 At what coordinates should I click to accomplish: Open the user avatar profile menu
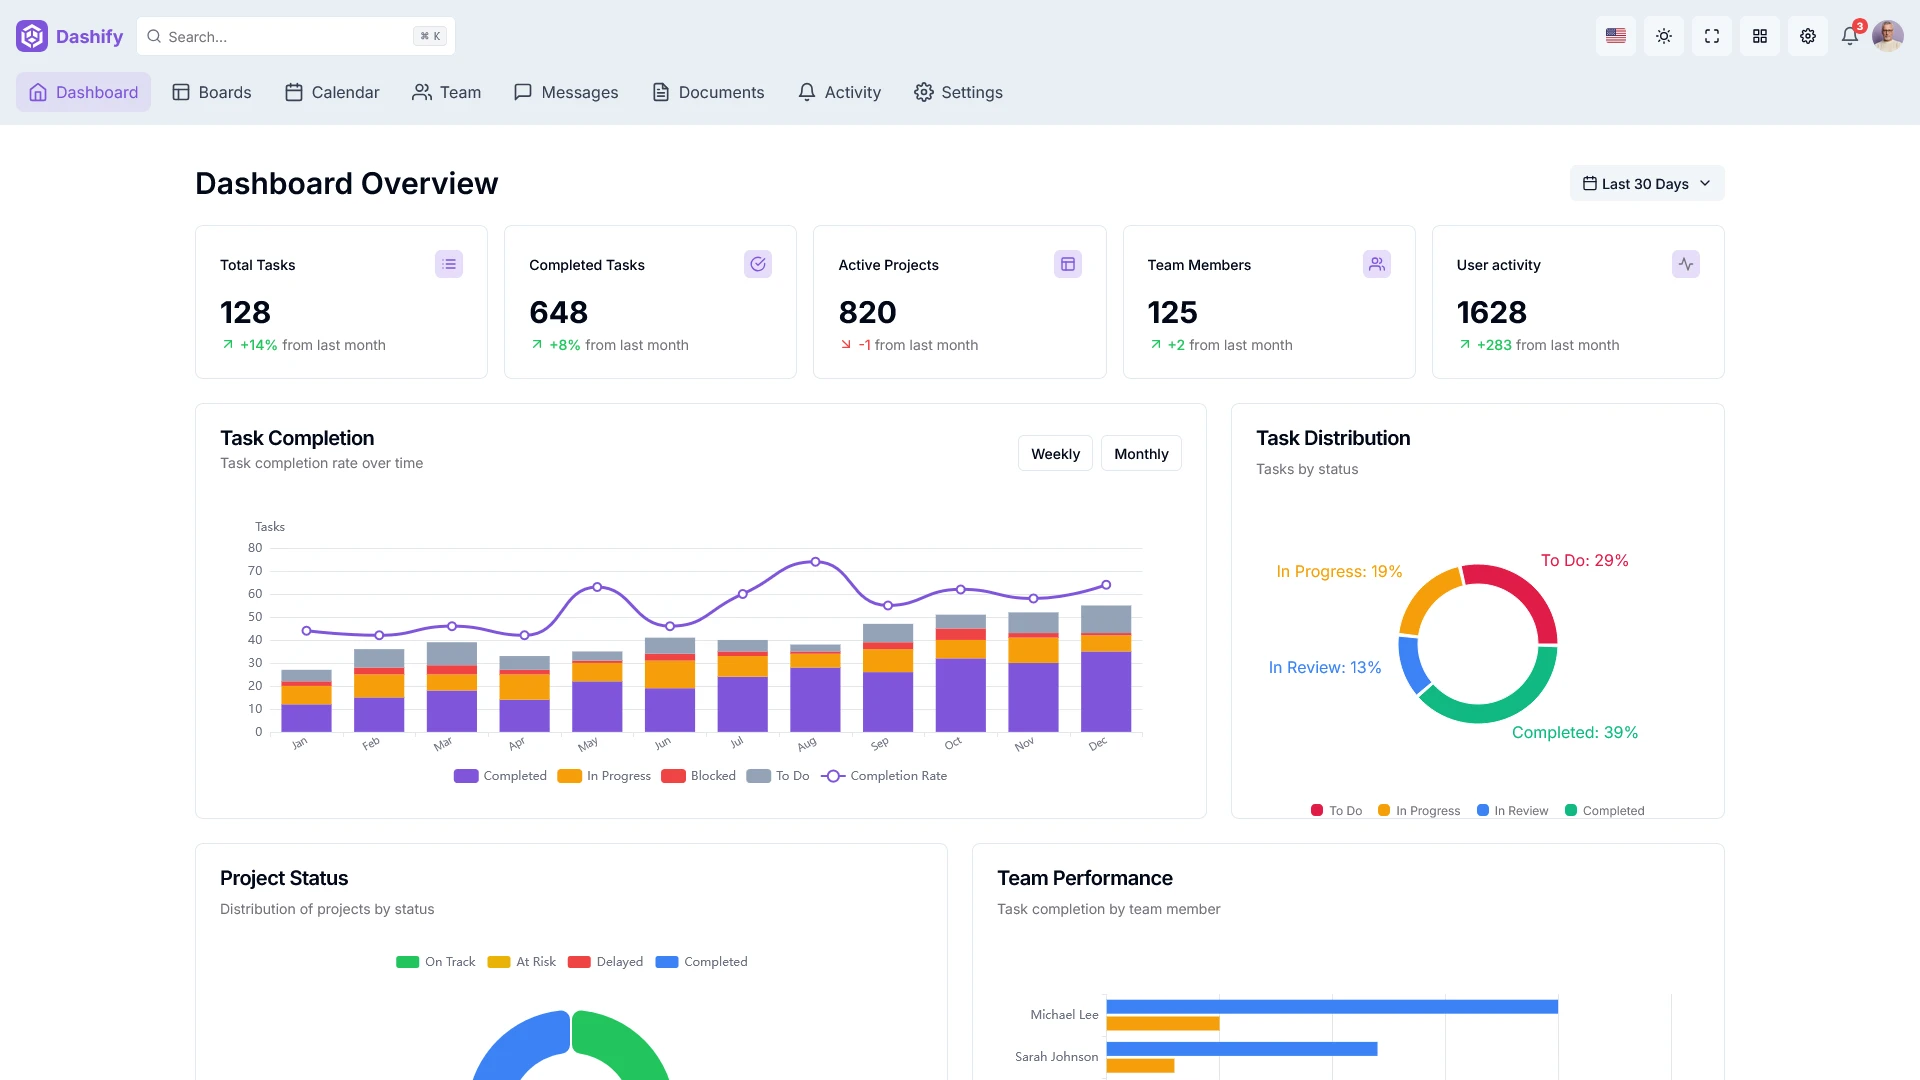tap(1888, 36)
